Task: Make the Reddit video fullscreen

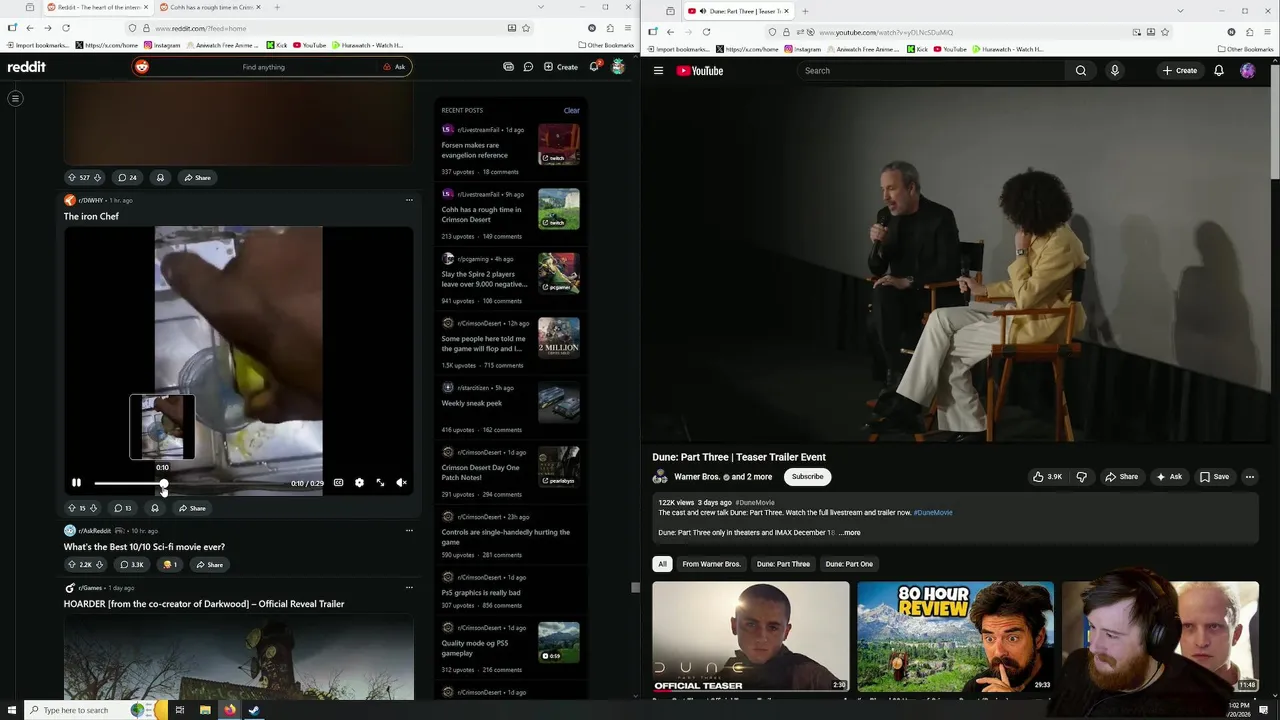Action: coord(380,483)
